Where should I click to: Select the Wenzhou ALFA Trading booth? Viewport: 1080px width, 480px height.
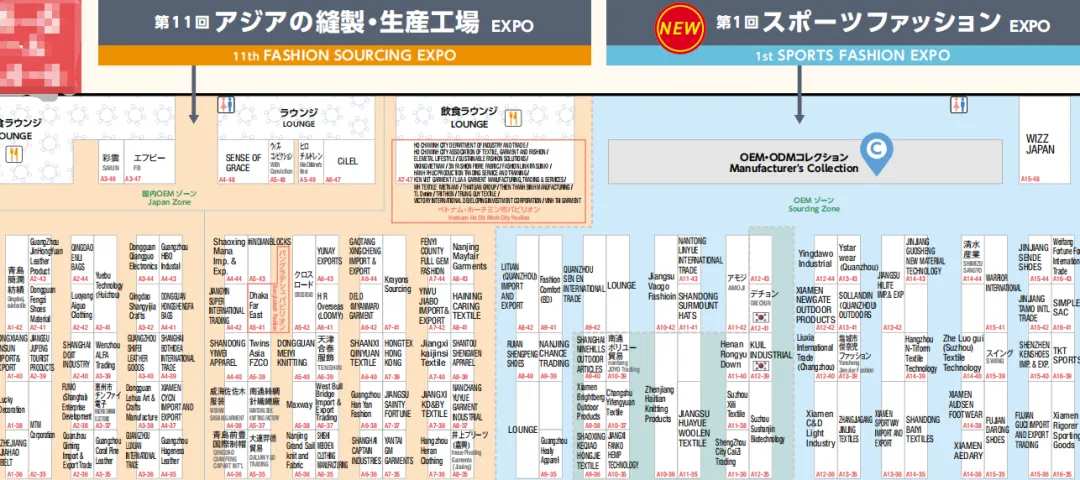click(x=106, y=357)
